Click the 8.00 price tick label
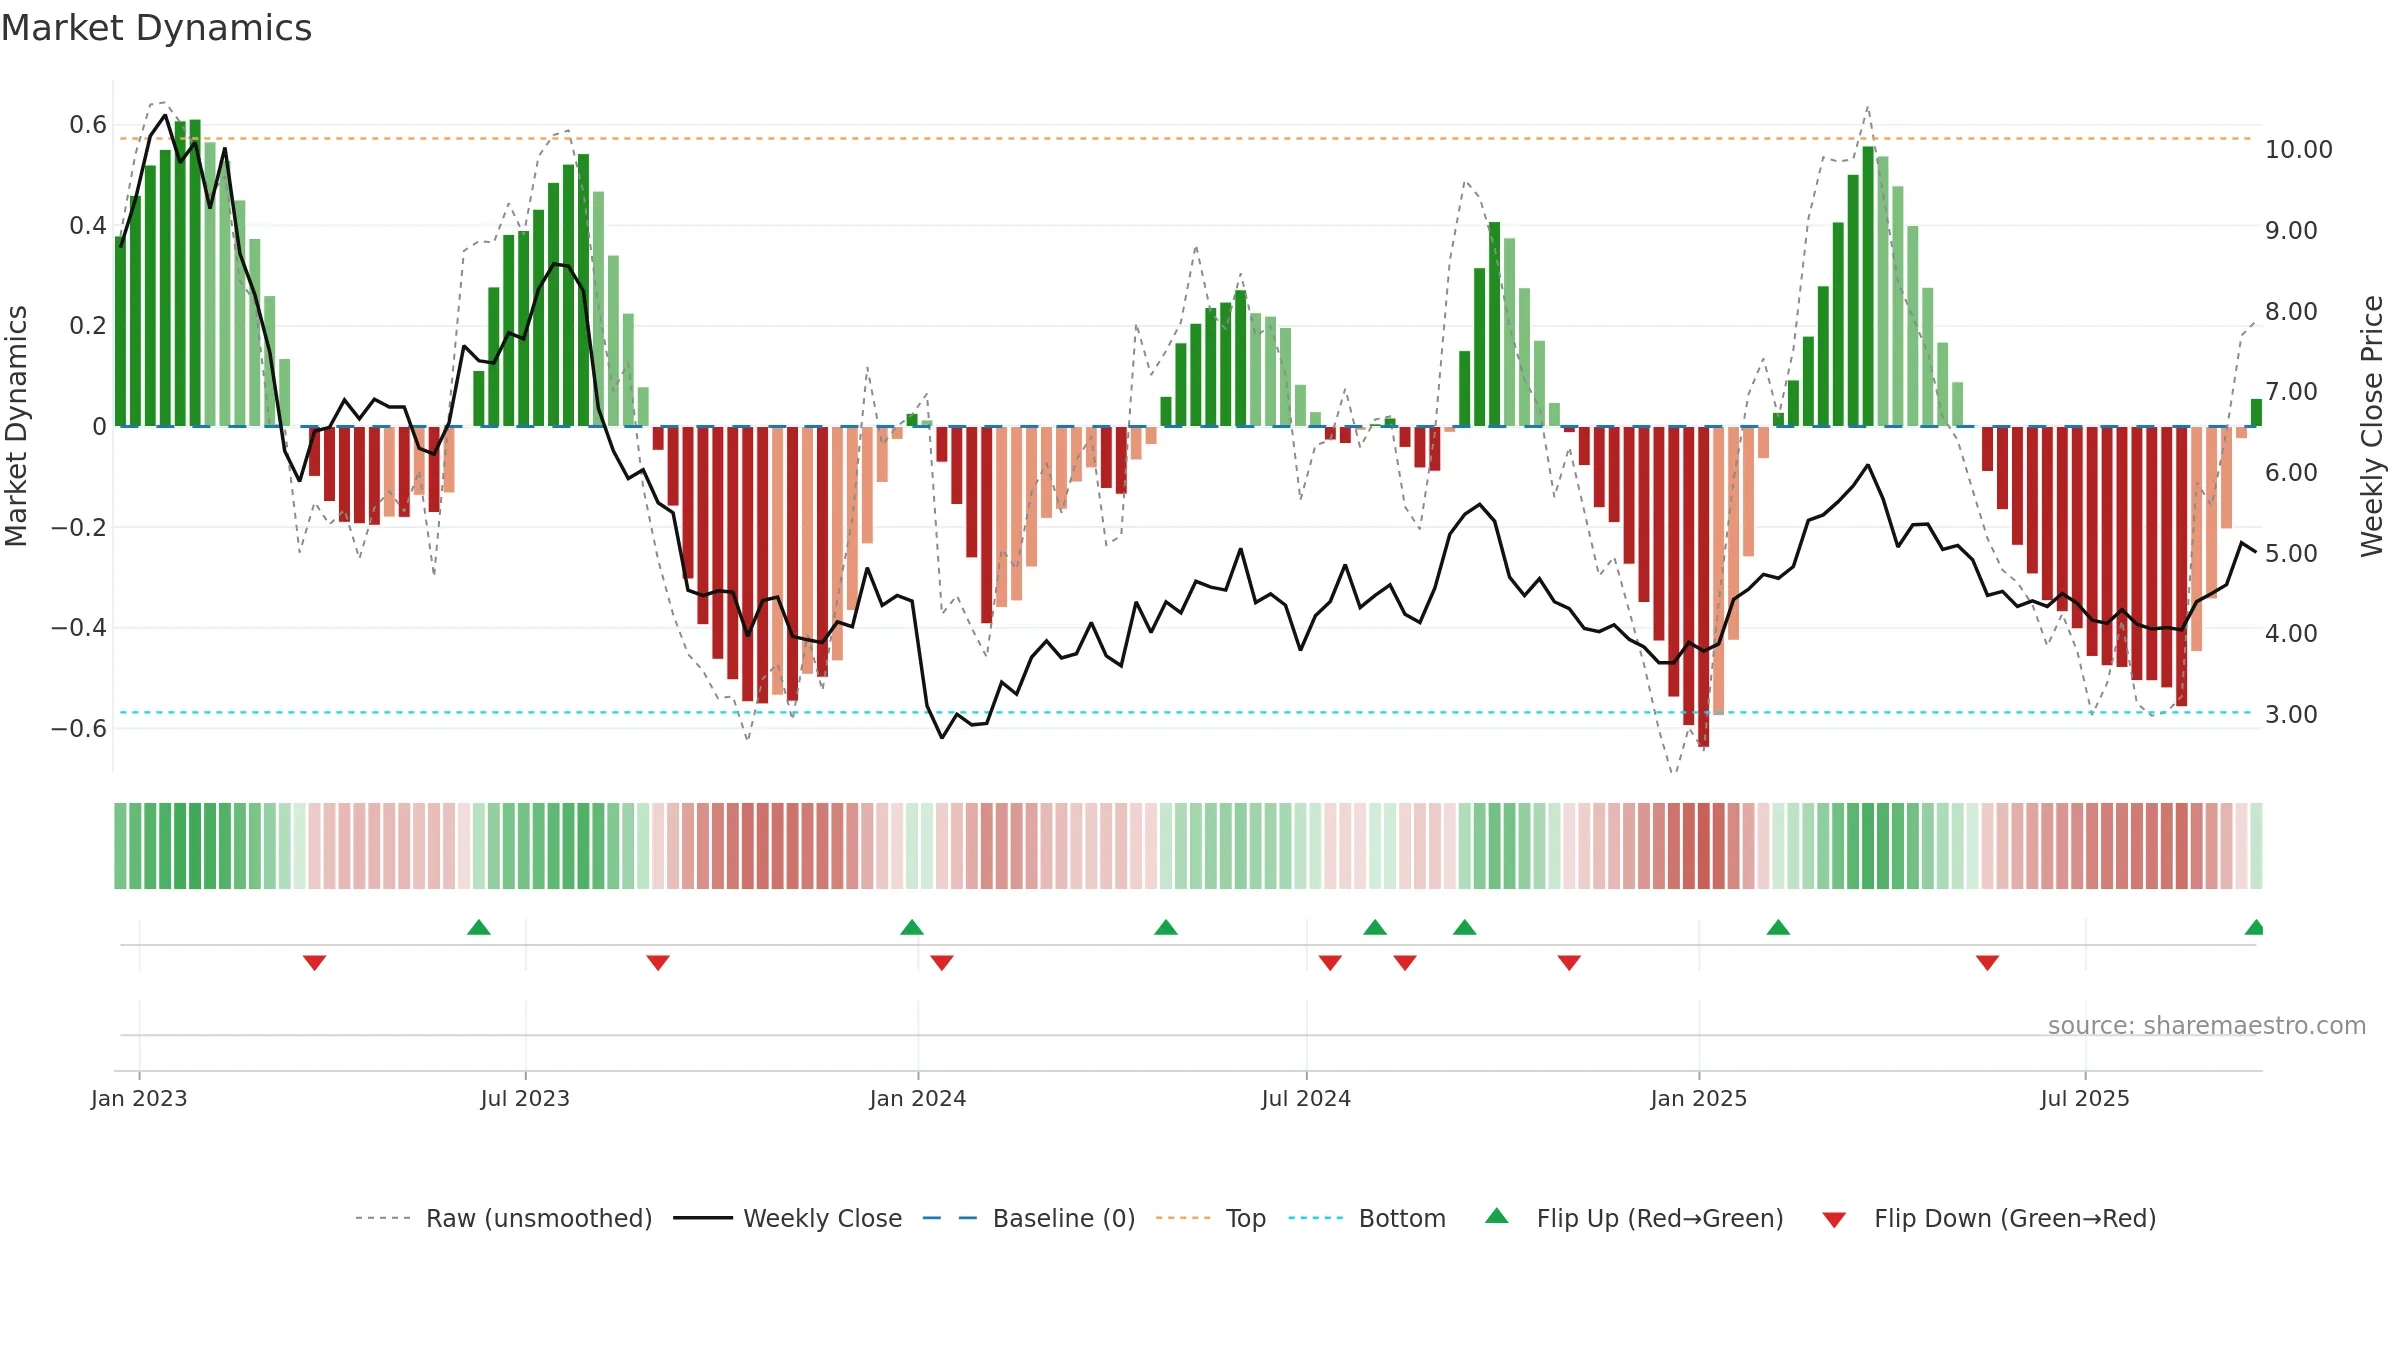The width and height of the screenshot is (2400, 1350). (x=2291, y=311)
